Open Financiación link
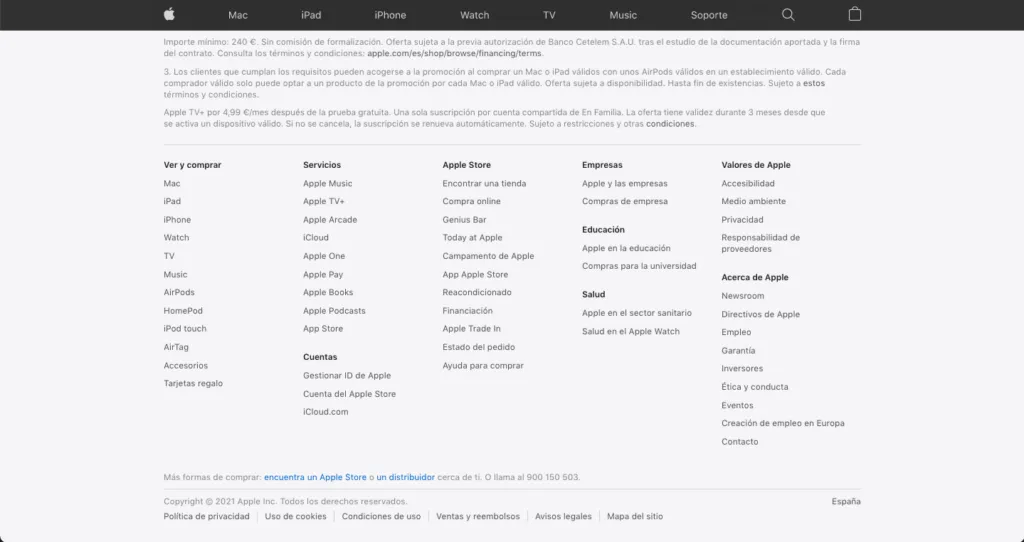 tap(467, 311)
